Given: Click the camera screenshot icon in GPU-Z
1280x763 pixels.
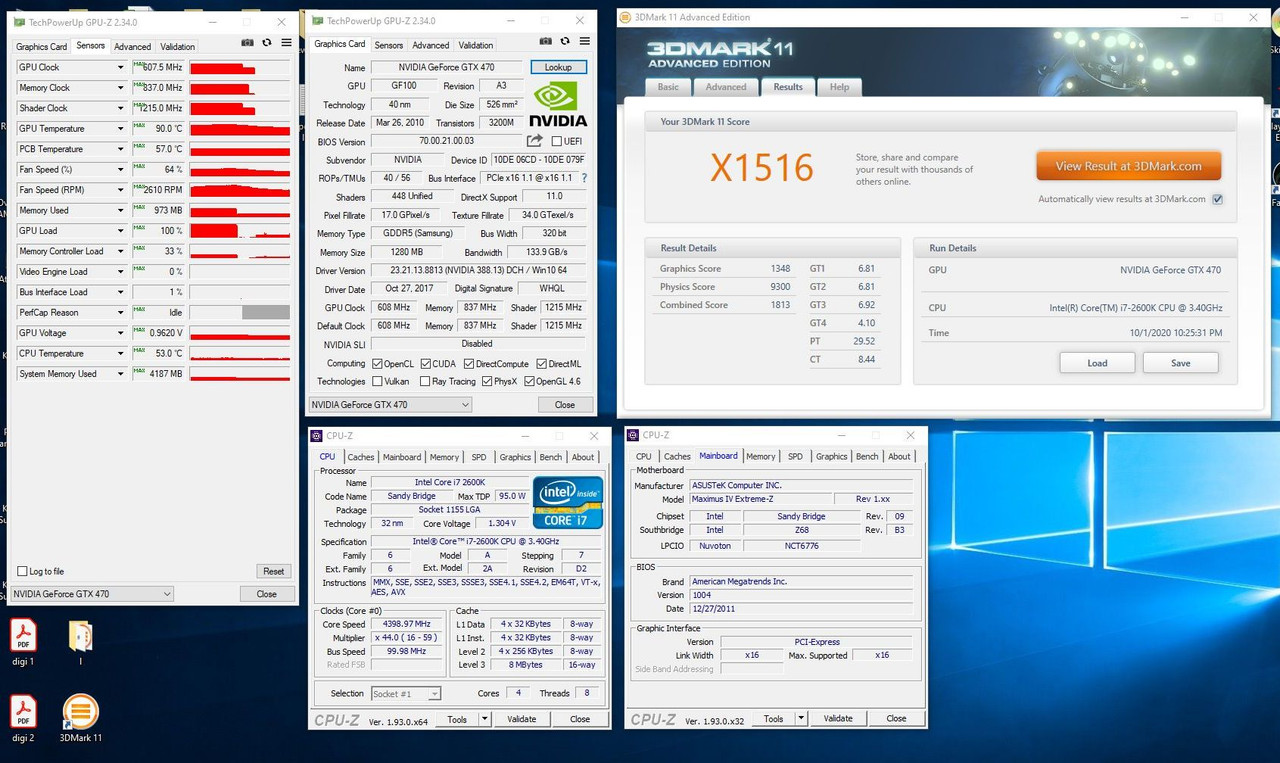Looking at the screenshot, I should [546, 41].
